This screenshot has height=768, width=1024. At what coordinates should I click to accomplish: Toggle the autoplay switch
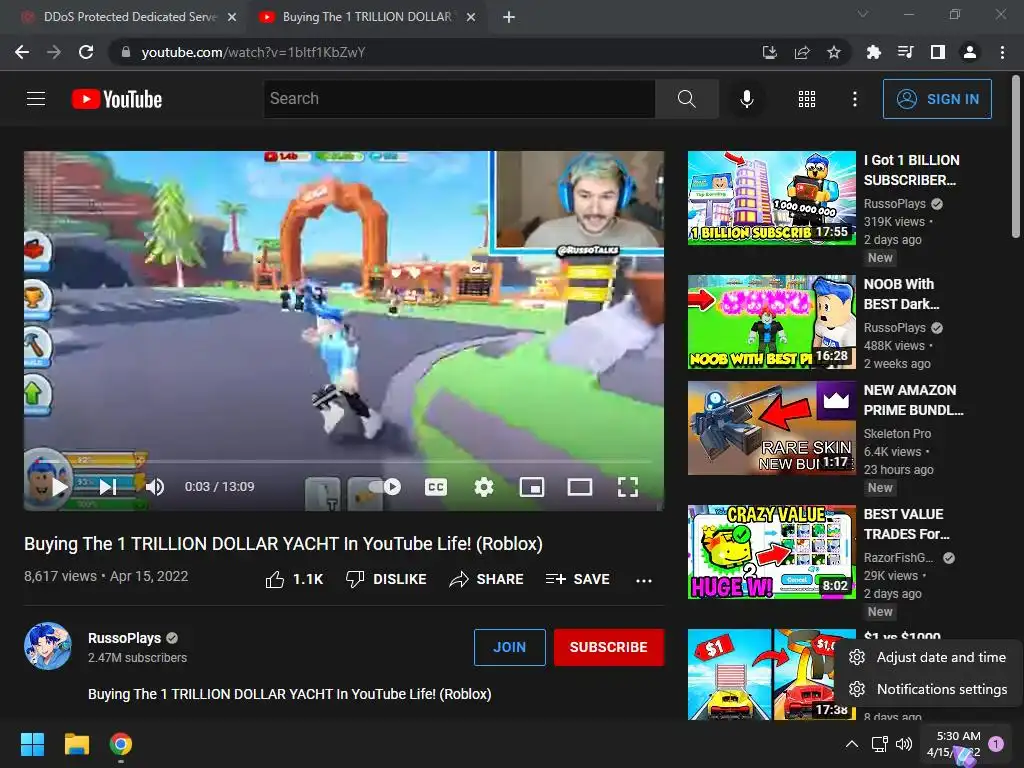pos(385,487)
